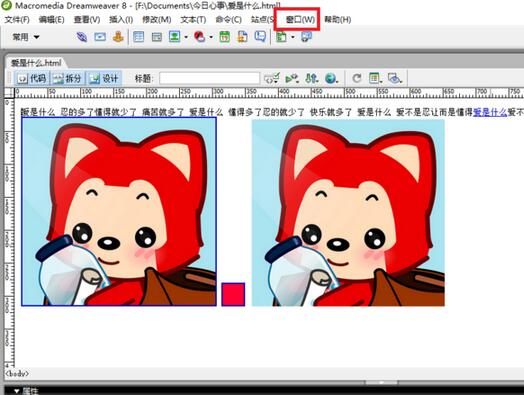Click in the 标题 title input field
Image resolution: width=524 pixels, height=395 pixels.
point(210,79)
